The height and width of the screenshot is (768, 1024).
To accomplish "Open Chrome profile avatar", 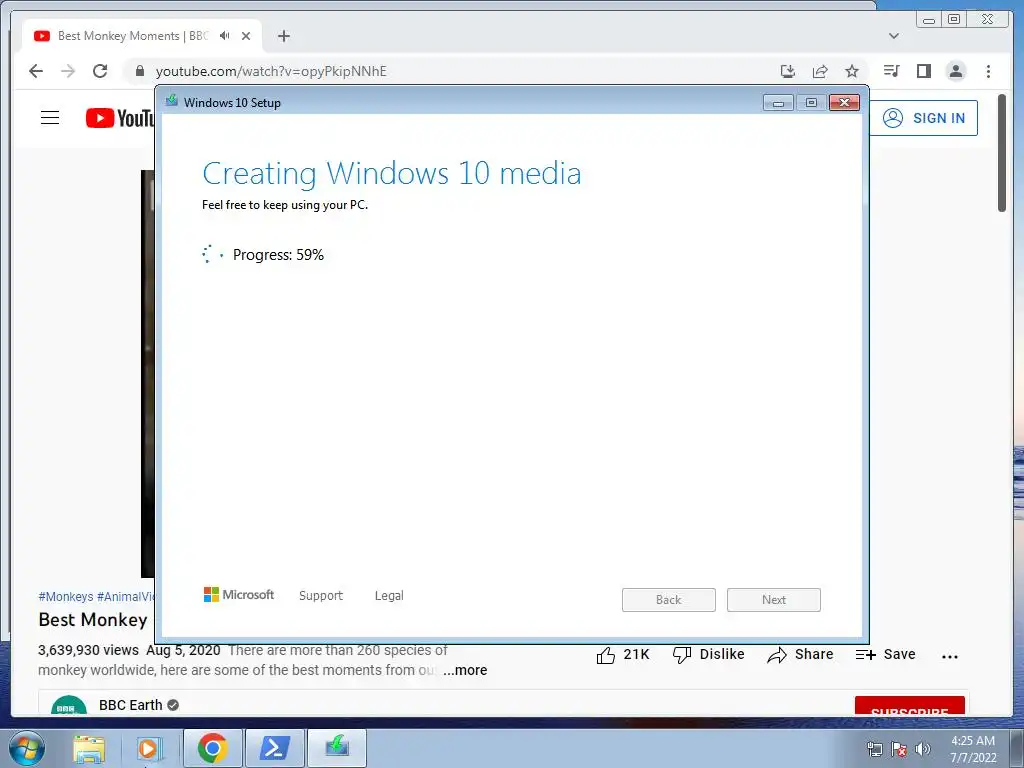I will point(955,71).
